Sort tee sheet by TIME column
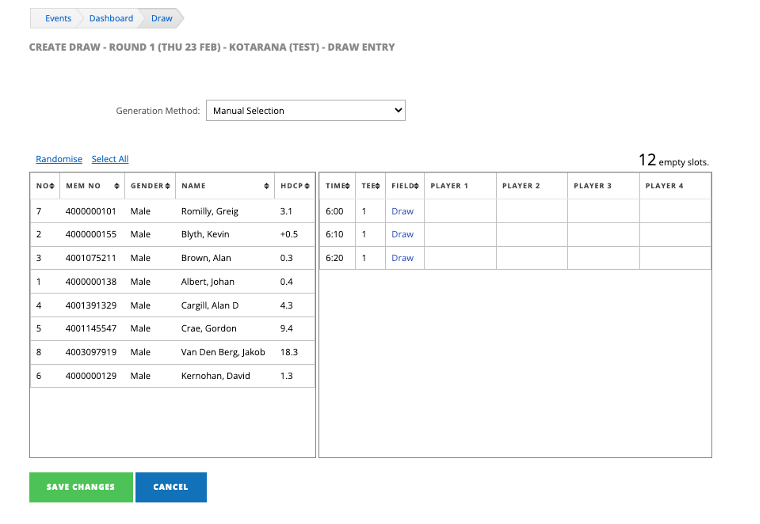Viewport: 760px width, 524px height. pyautogui.click(x=337, y=186)
